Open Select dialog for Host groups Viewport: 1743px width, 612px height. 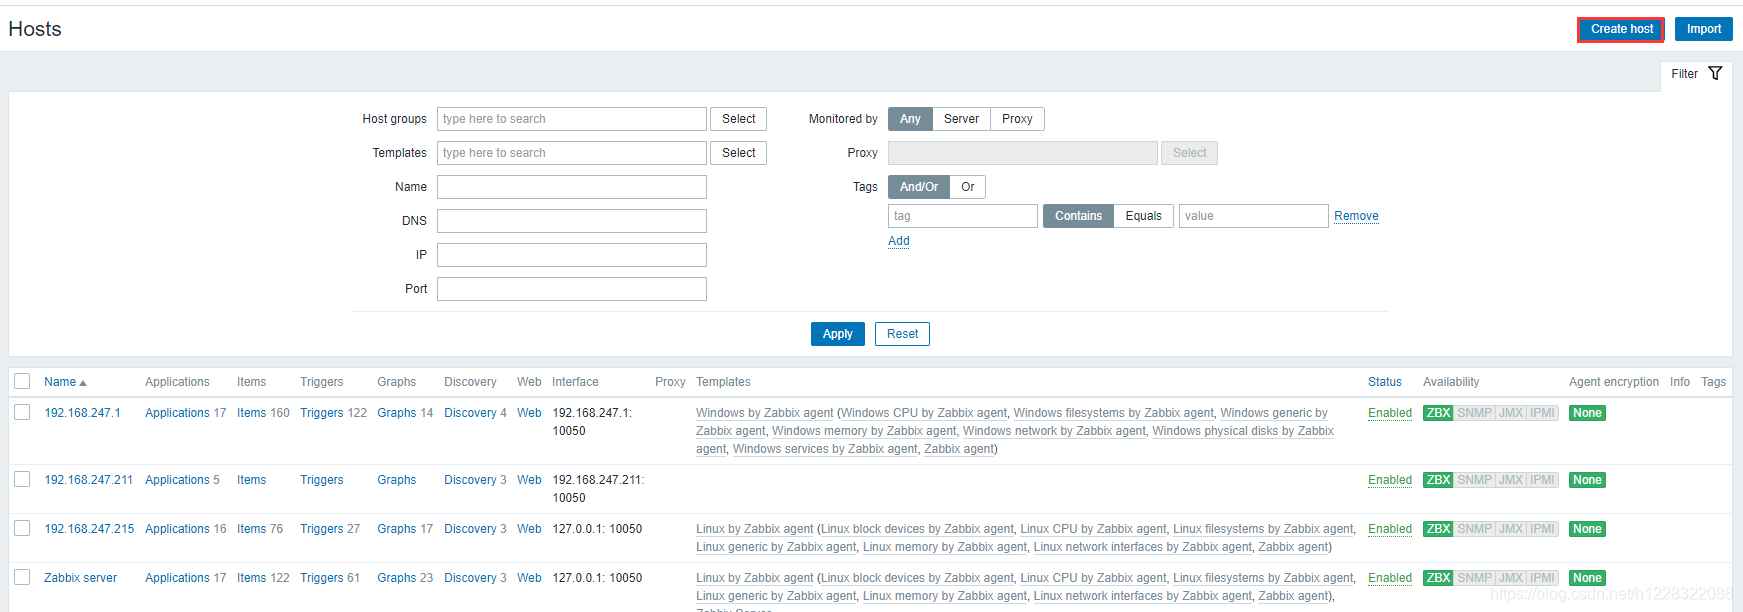point(739,119)
